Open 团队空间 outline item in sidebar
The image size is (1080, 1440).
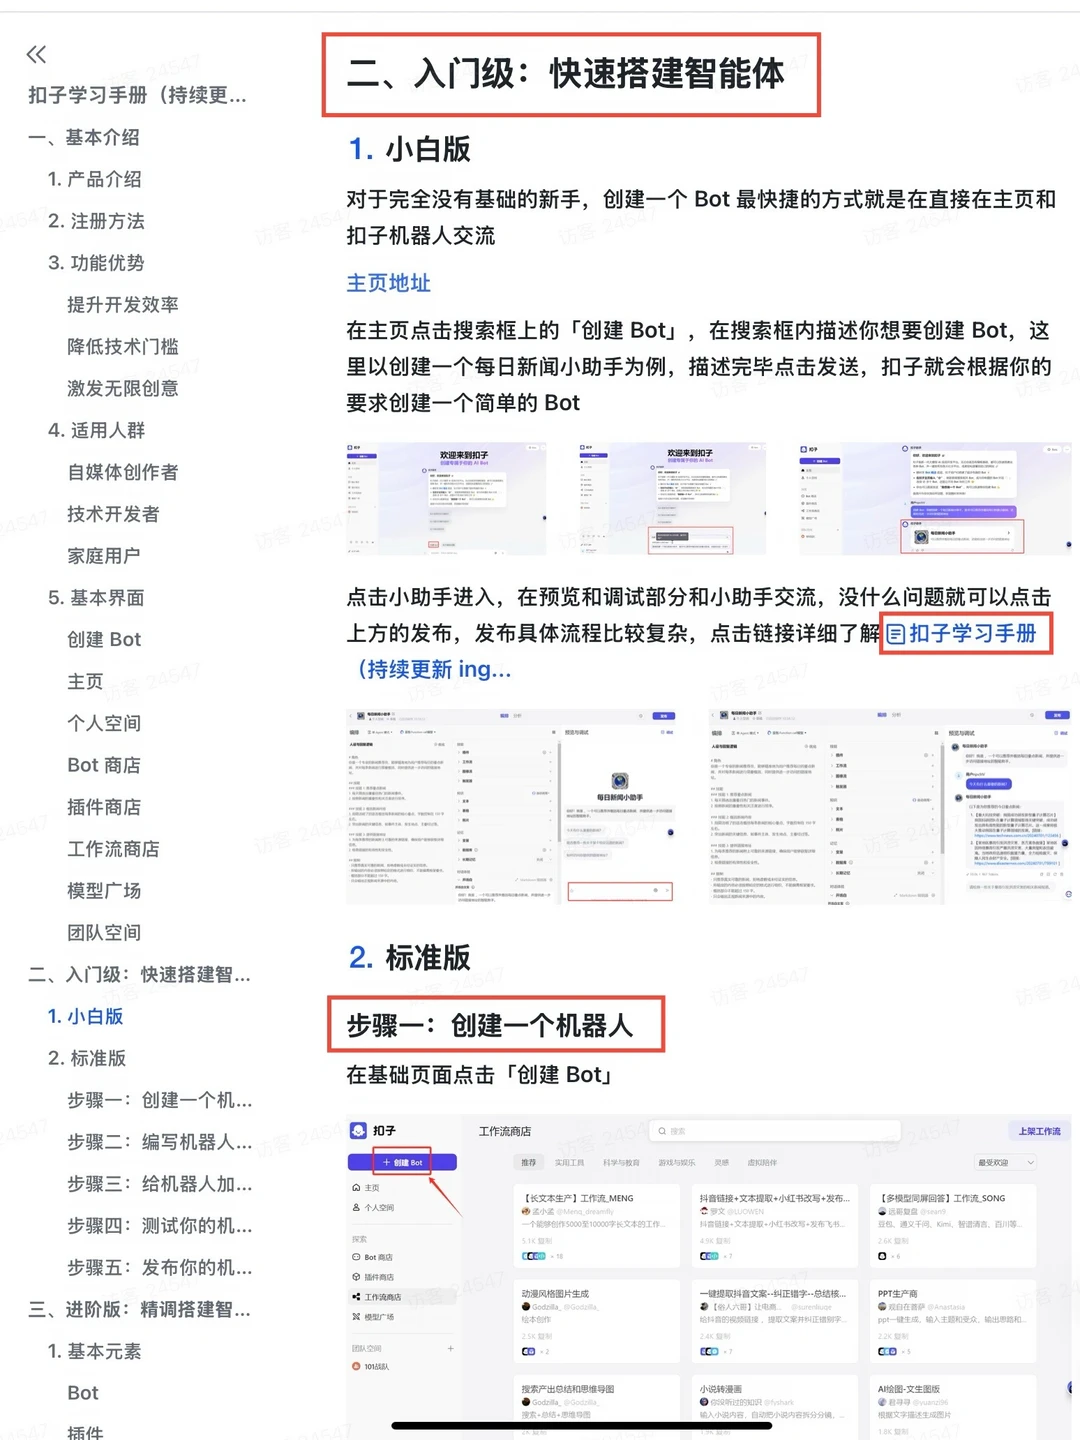pyautogui.click(x=104, y=933)
